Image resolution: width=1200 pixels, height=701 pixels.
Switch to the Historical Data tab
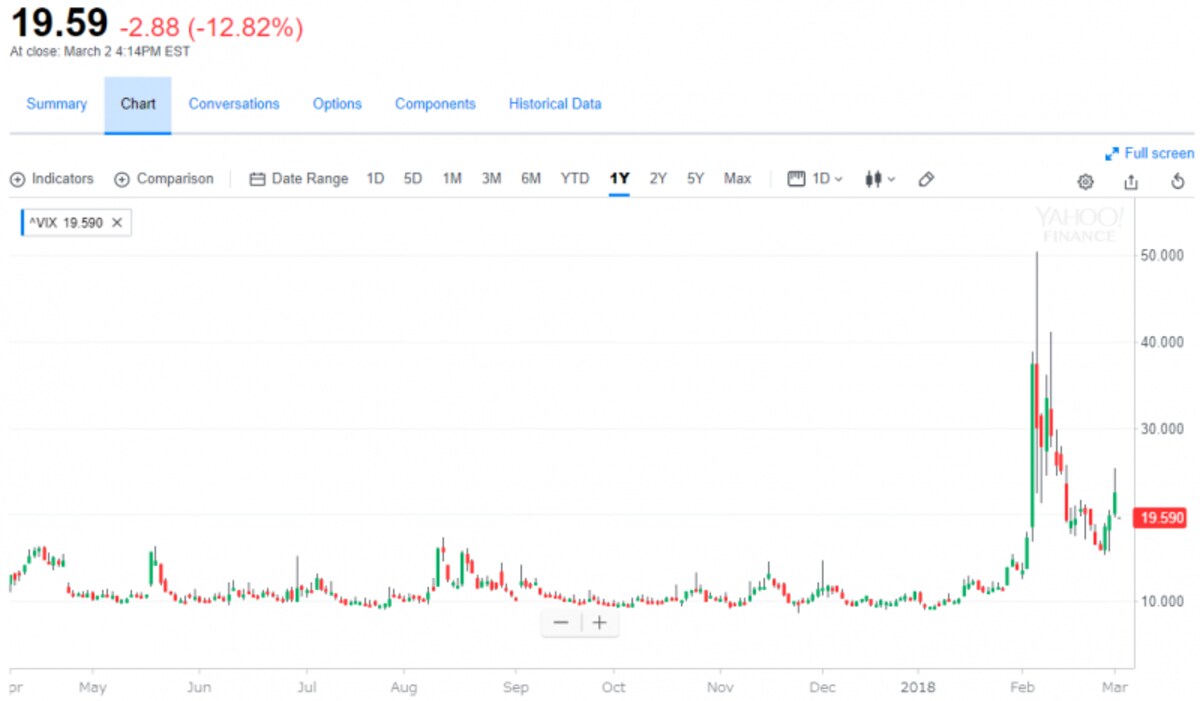pos(555,104)
